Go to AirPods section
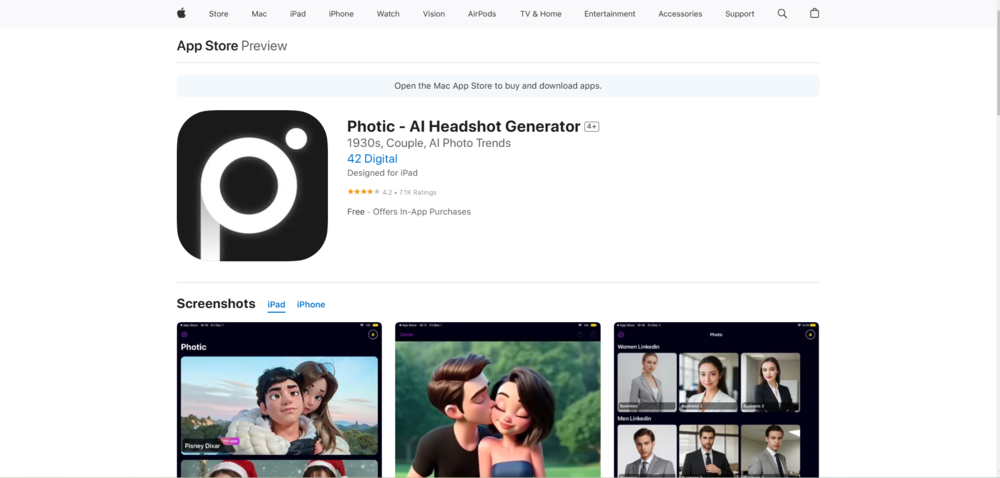Screen dimensions: 1000x478 [x=482, y=14]
